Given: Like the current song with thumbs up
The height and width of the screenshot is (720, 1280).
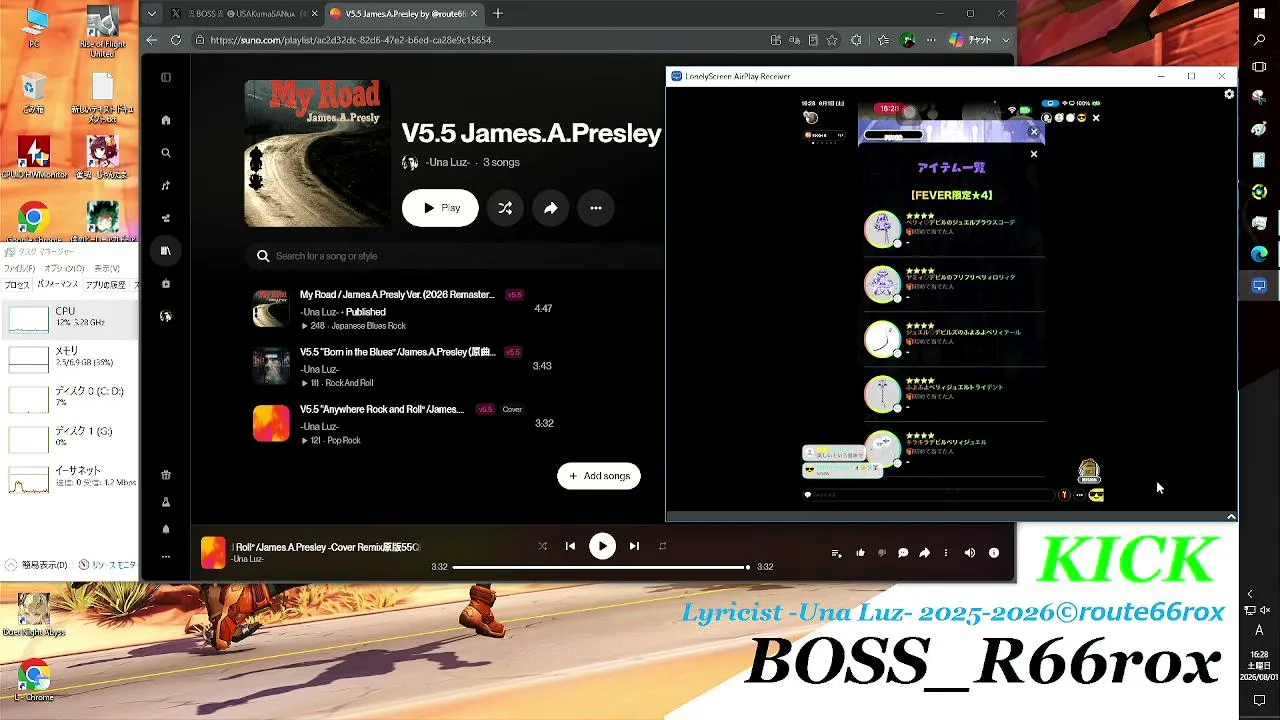Looking at the screenshot, I should coord(860,553).
